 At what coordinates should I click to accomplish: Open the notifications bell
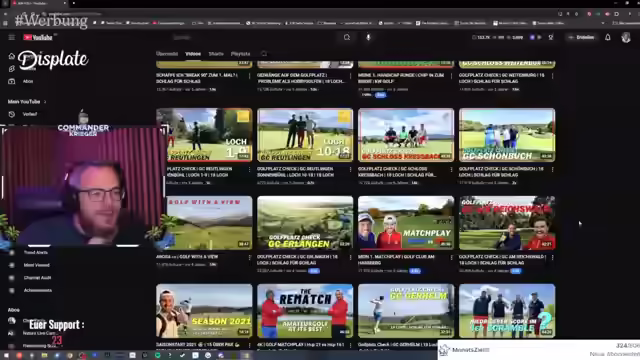[x=608, y=38]
